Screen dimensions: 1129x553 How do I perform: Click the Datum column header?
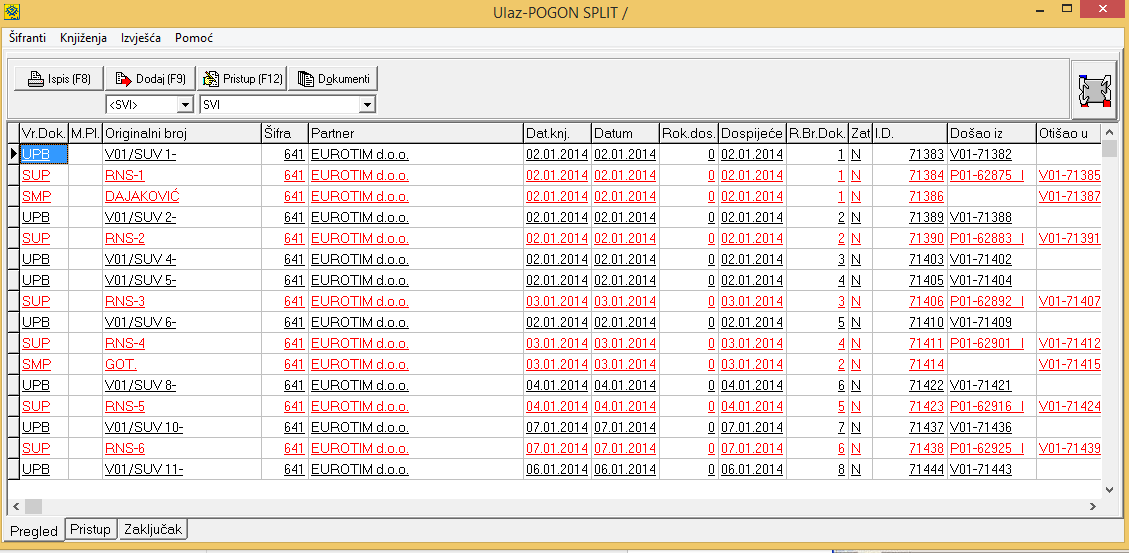coord(626,133)
